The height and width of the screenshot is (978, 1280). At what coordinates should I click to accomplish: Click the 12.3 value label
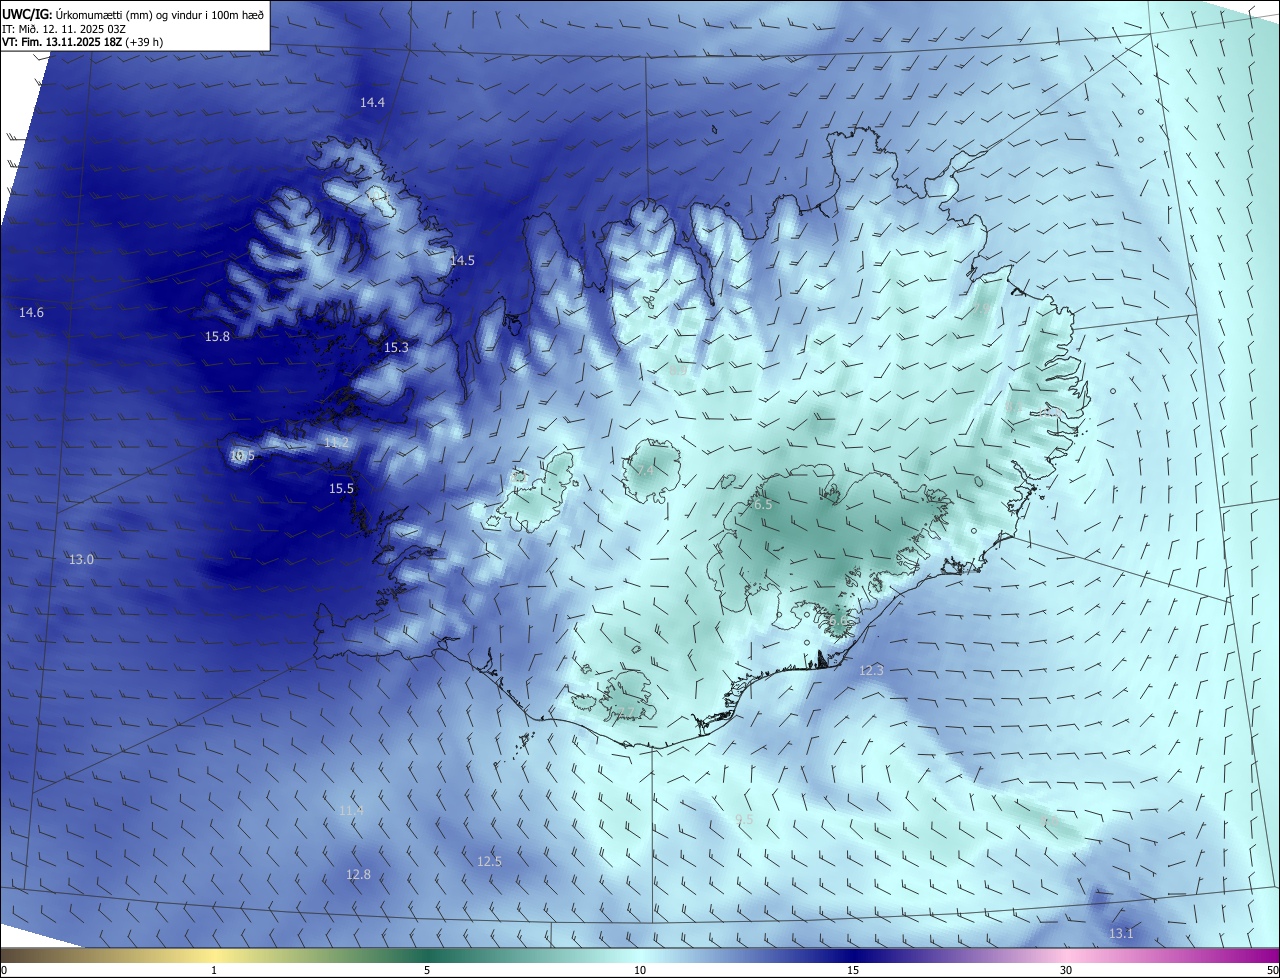coord(871,670)
